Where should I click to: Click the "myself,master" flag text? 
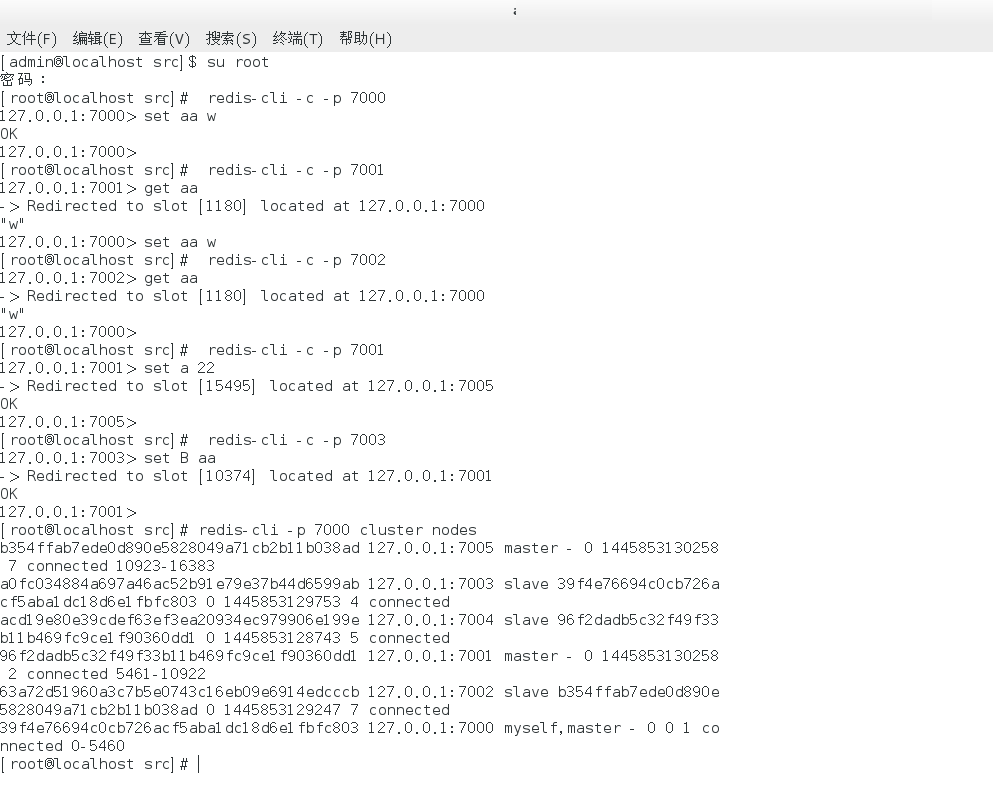(562, 729)
